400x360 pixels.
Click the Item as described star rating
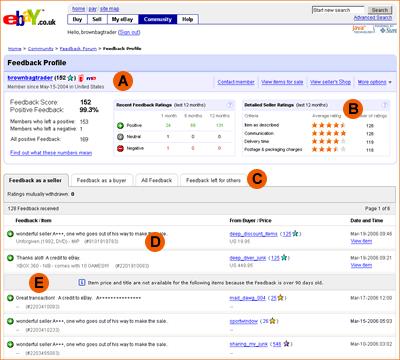(x=329, y=125)
